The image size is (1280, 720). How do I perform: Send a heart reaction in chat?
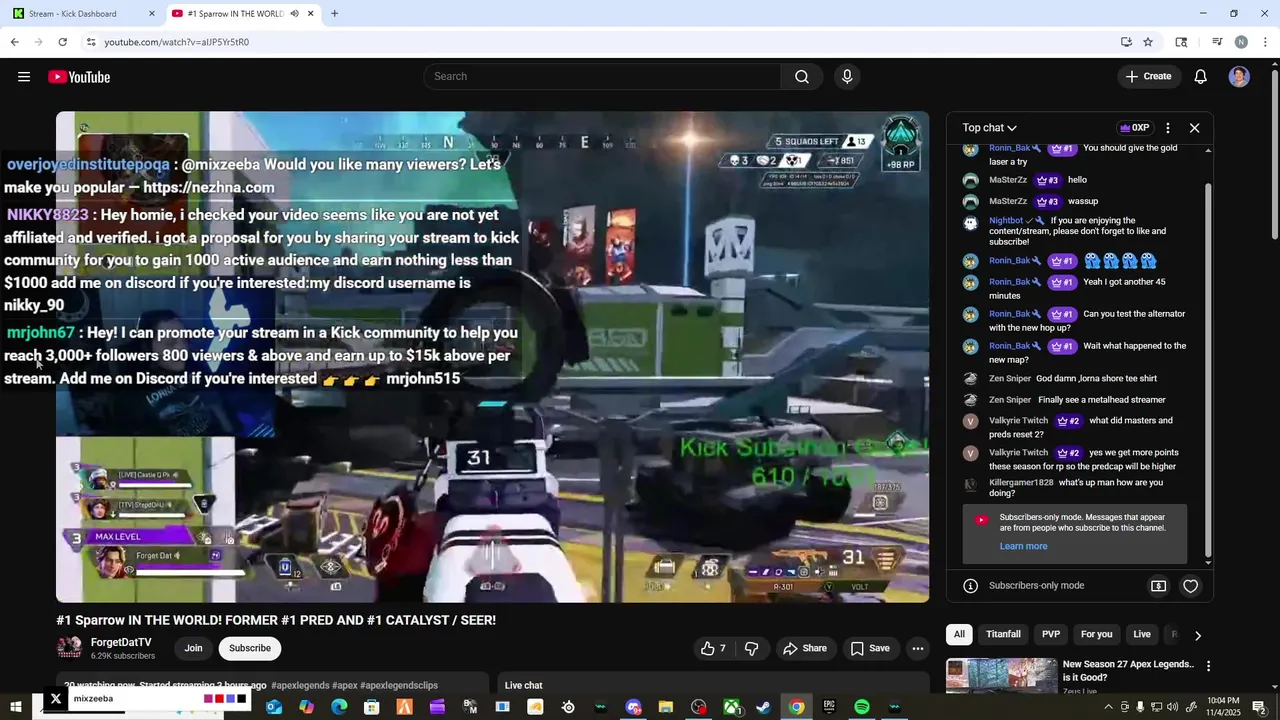1190,586
